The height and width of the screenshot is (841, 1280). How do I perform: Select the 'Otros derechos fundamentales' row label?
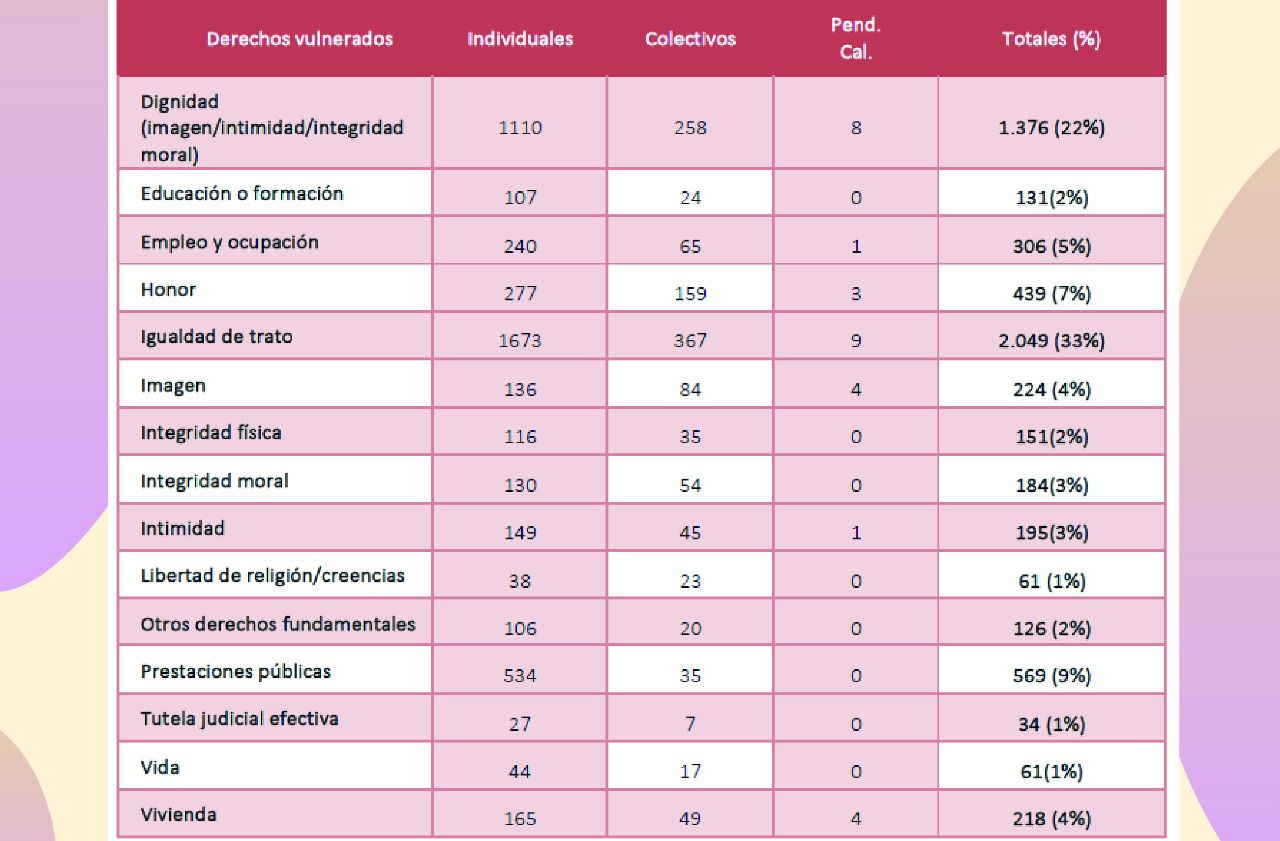point(278,624)
